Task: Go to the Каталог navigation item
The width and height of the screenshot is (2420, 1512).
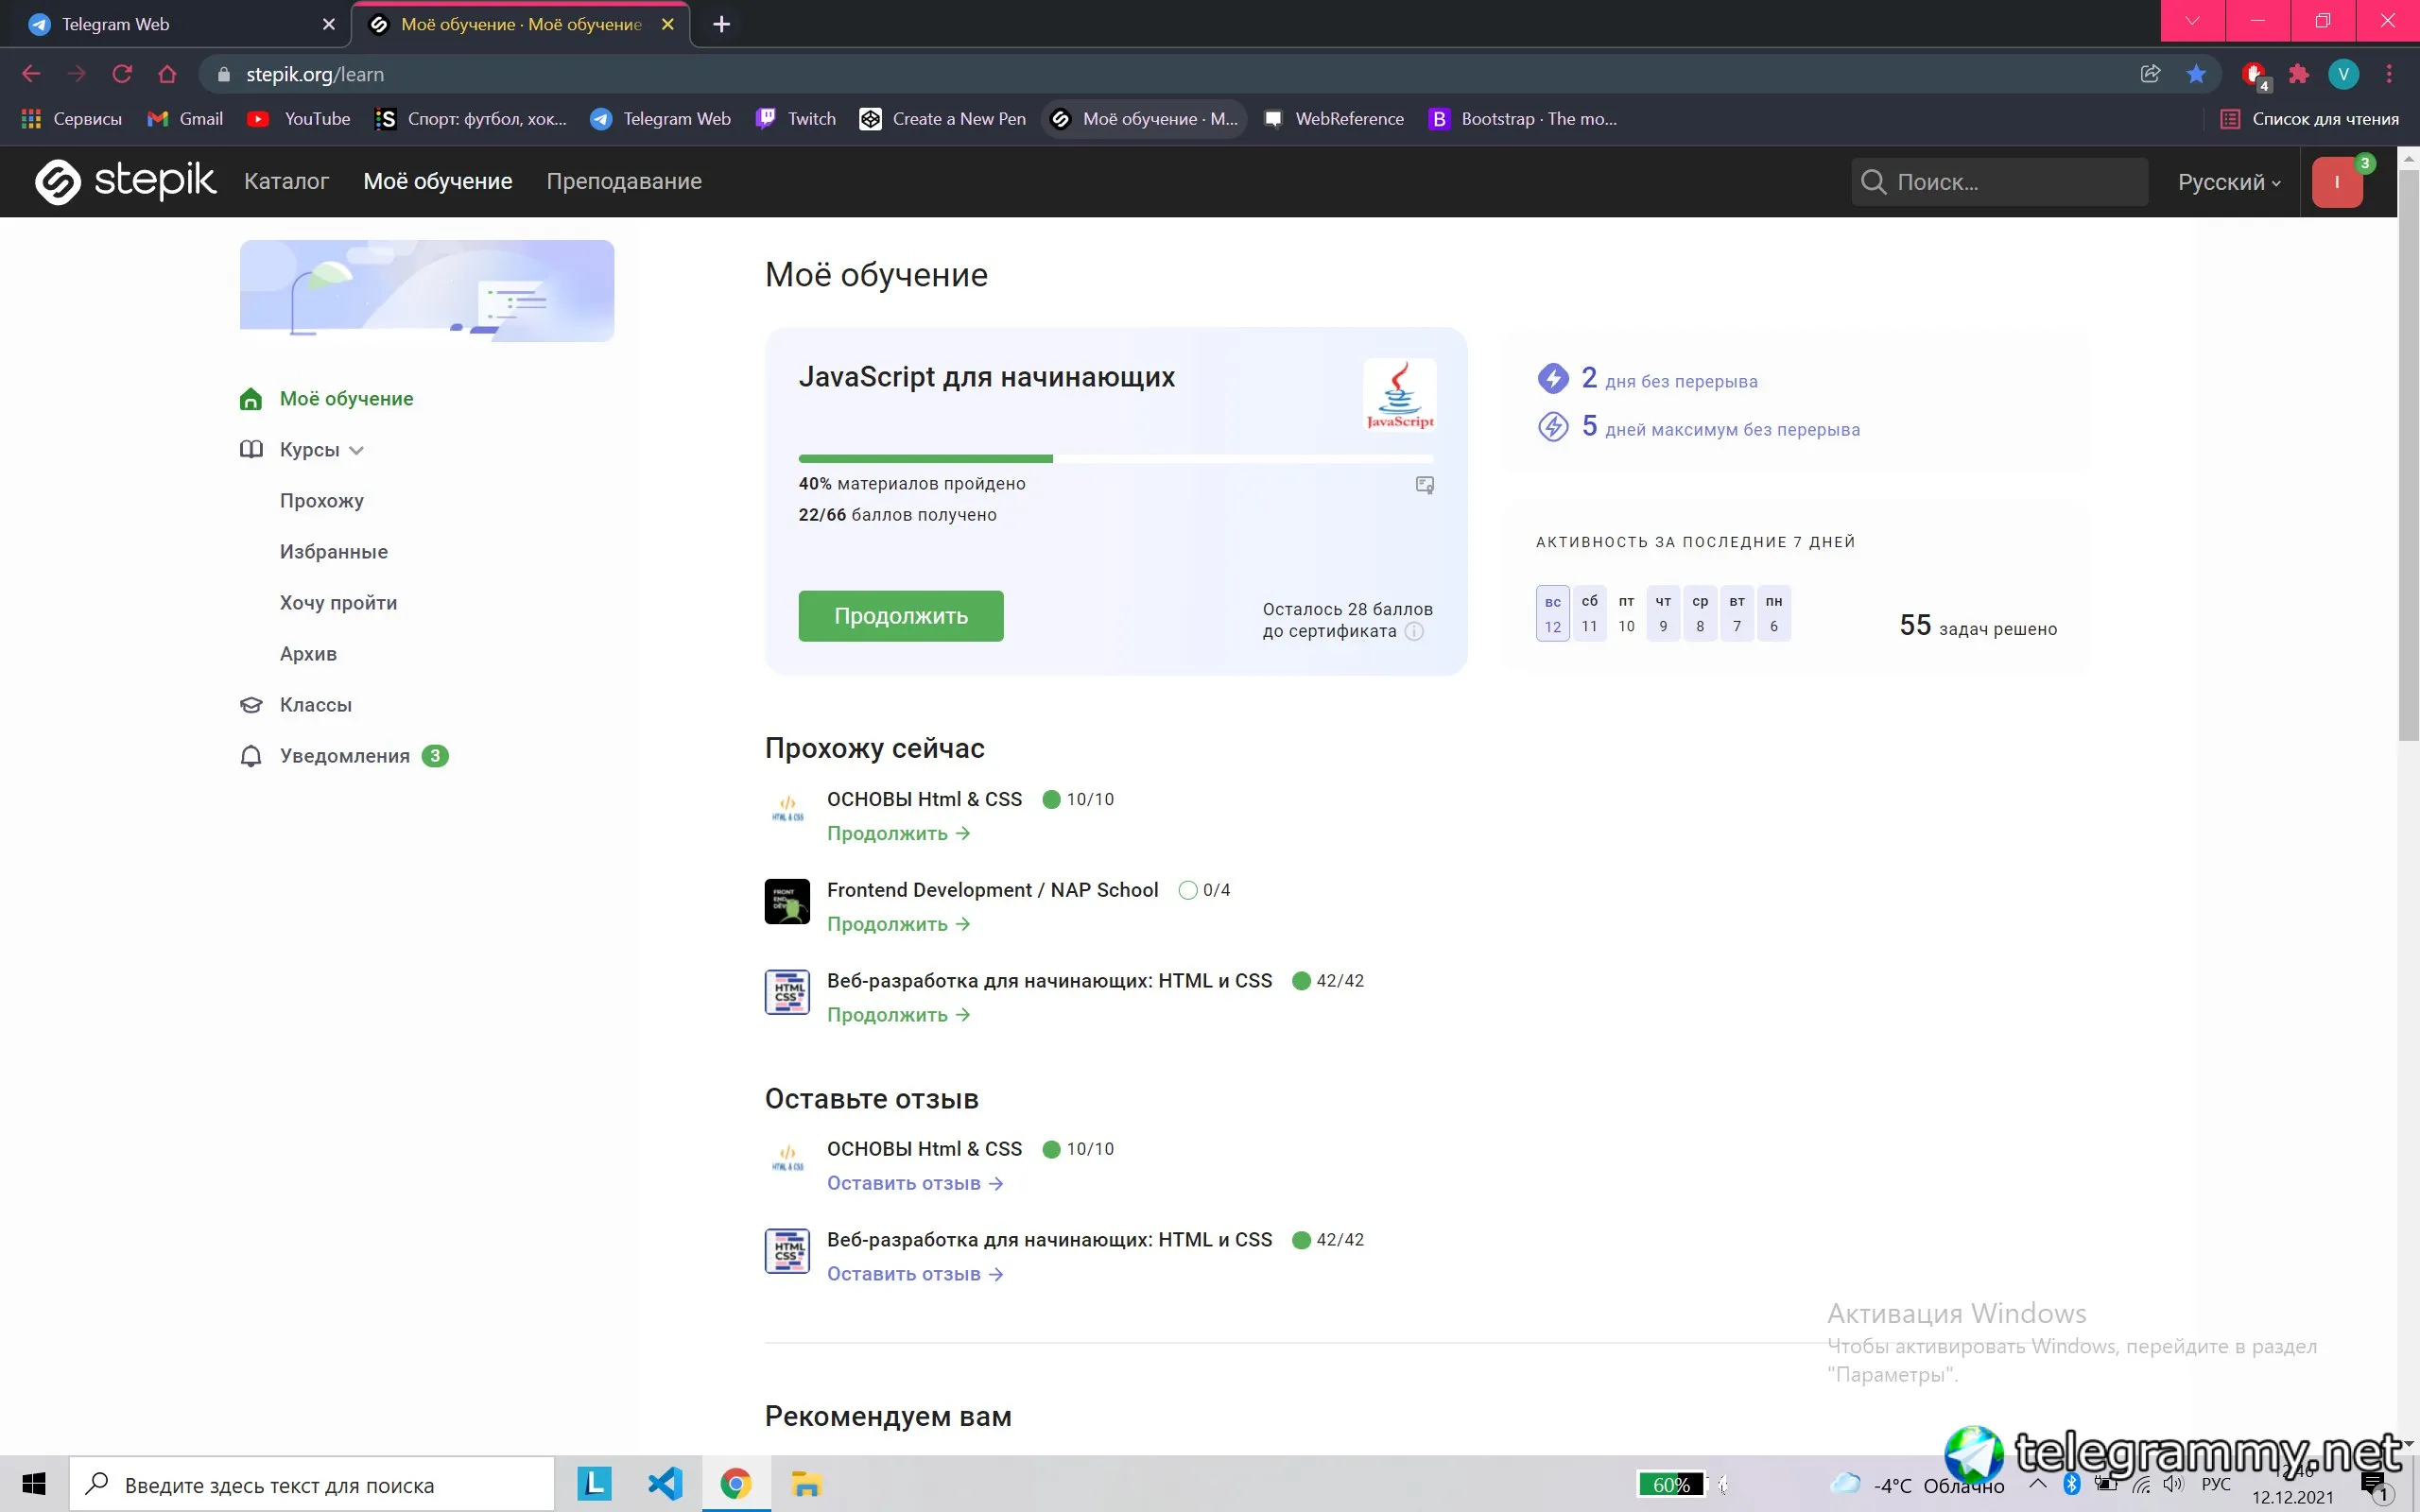Action: (286, 181)
